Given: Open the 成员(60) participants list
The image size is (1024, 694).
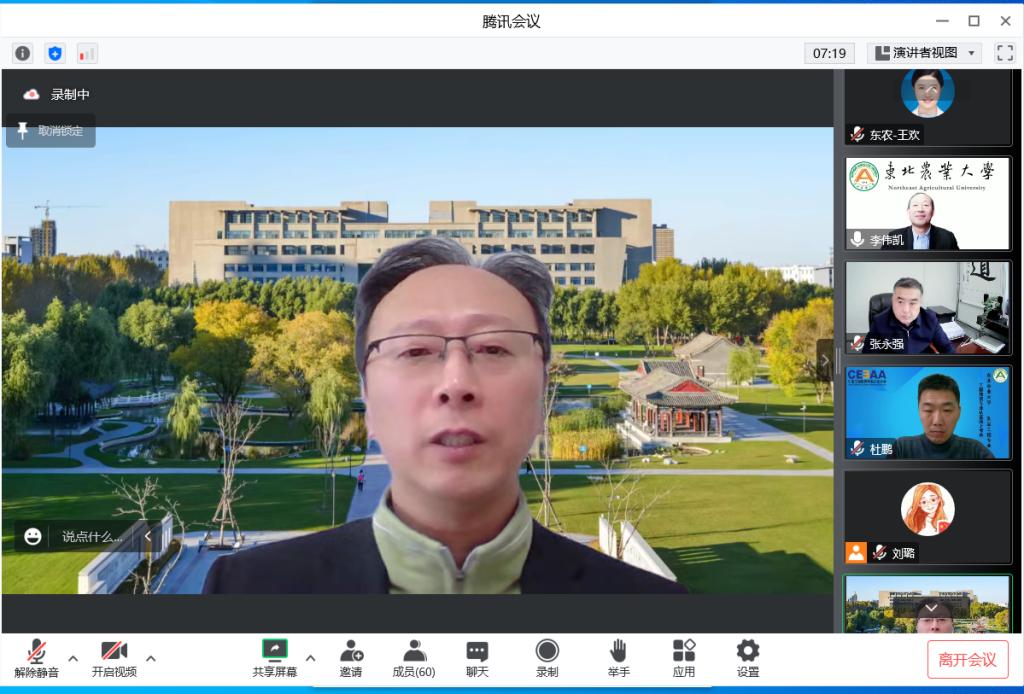Looking at the screenshot, I should click(x=412, y=657).
